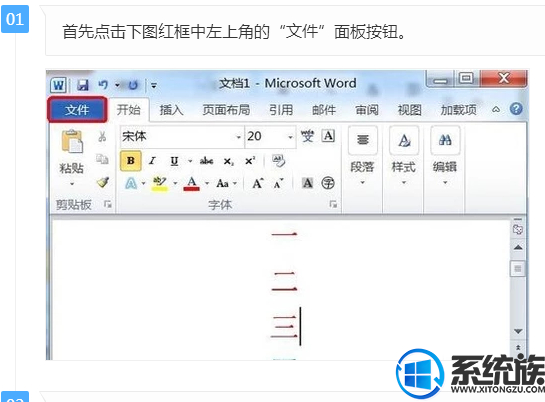Open the 审阅 ribbon tab
Image resolution: width=545 pixels, height=402 pixels.
(367, 110)
